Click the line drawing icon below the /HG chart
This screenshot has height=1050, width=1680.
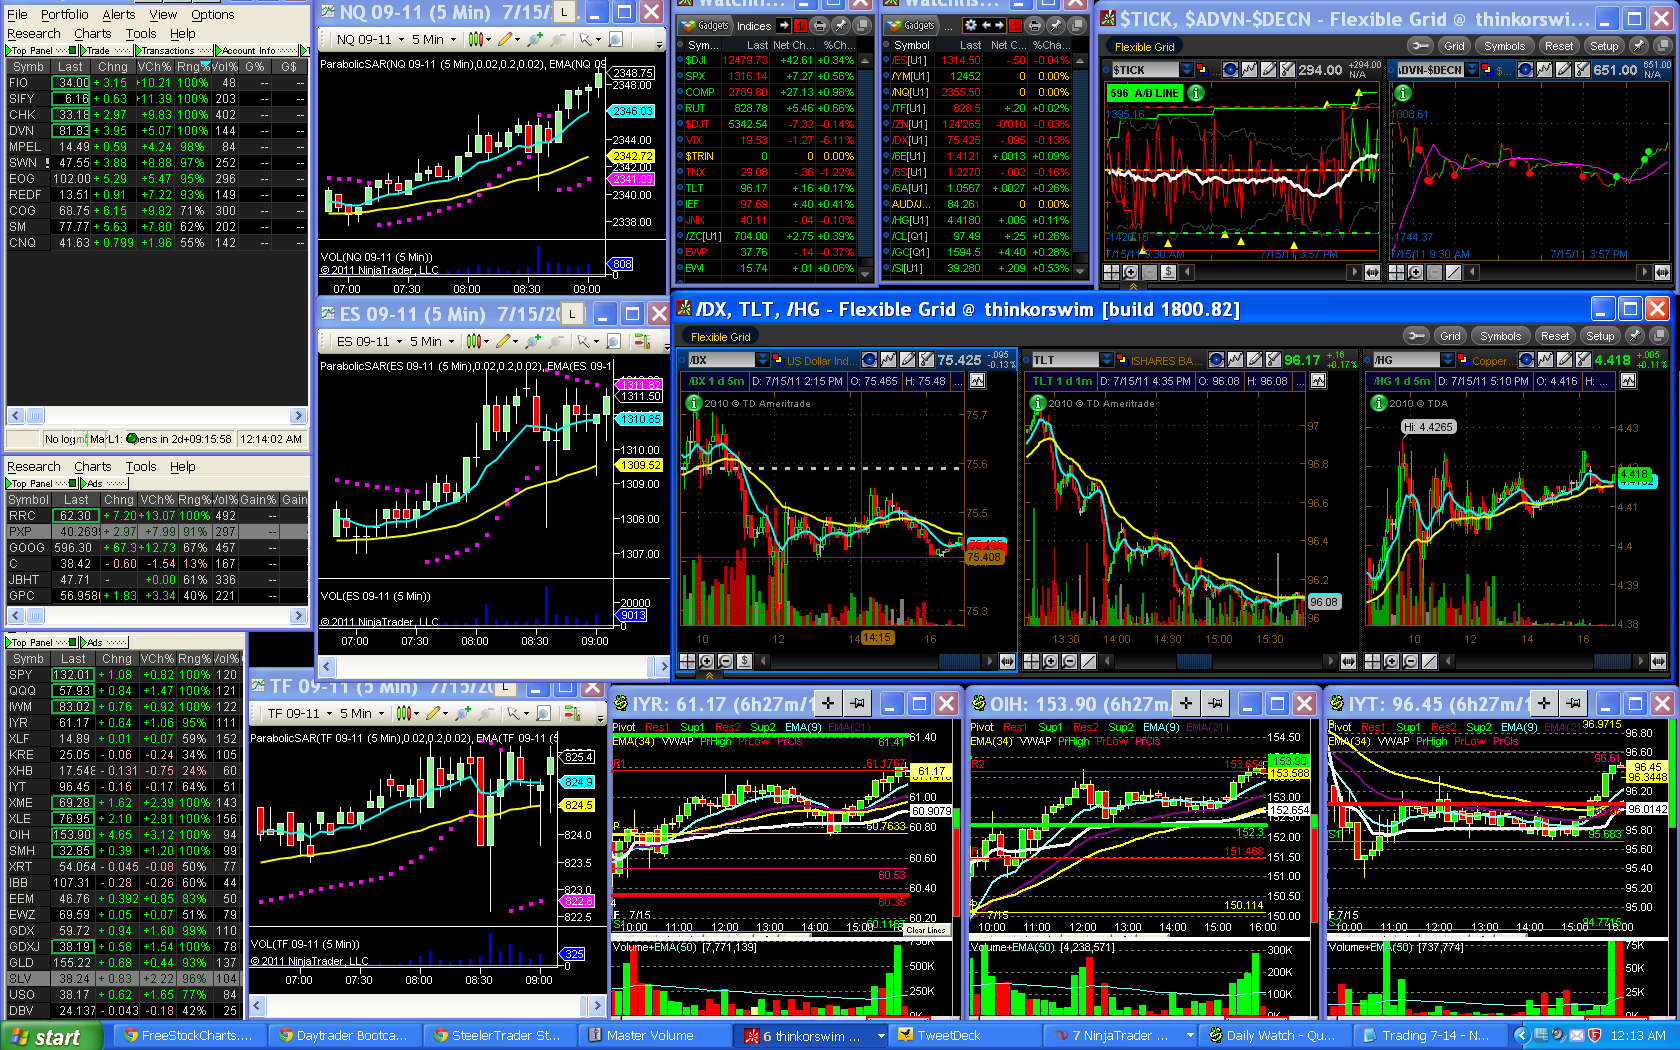coord(1430,661)
